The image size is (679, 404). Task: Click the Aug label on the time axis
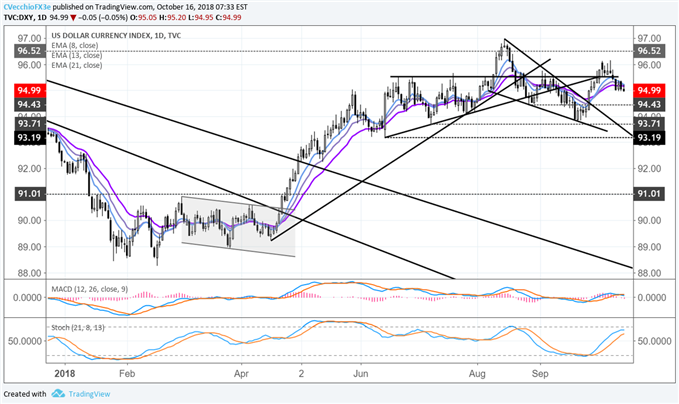pyautogui.click(x=477, y=373)
